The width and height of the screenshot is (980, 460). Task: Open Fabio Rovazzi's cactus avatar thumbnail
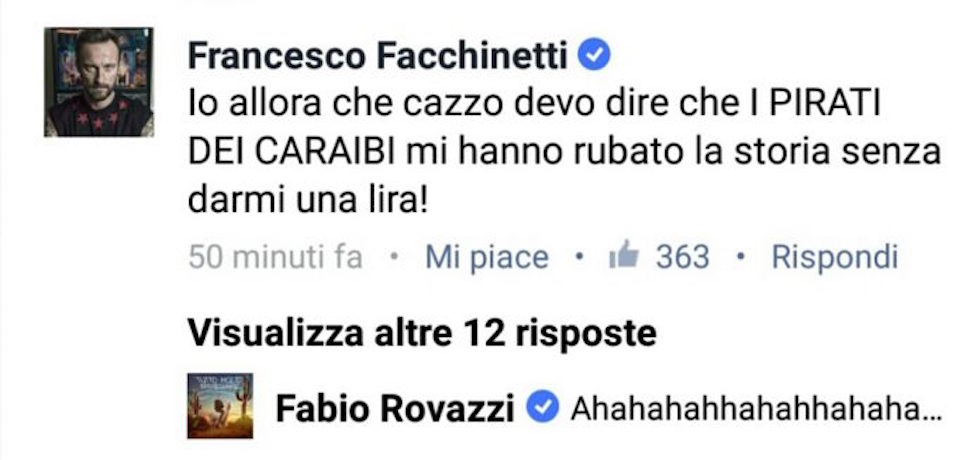[220, 406]
